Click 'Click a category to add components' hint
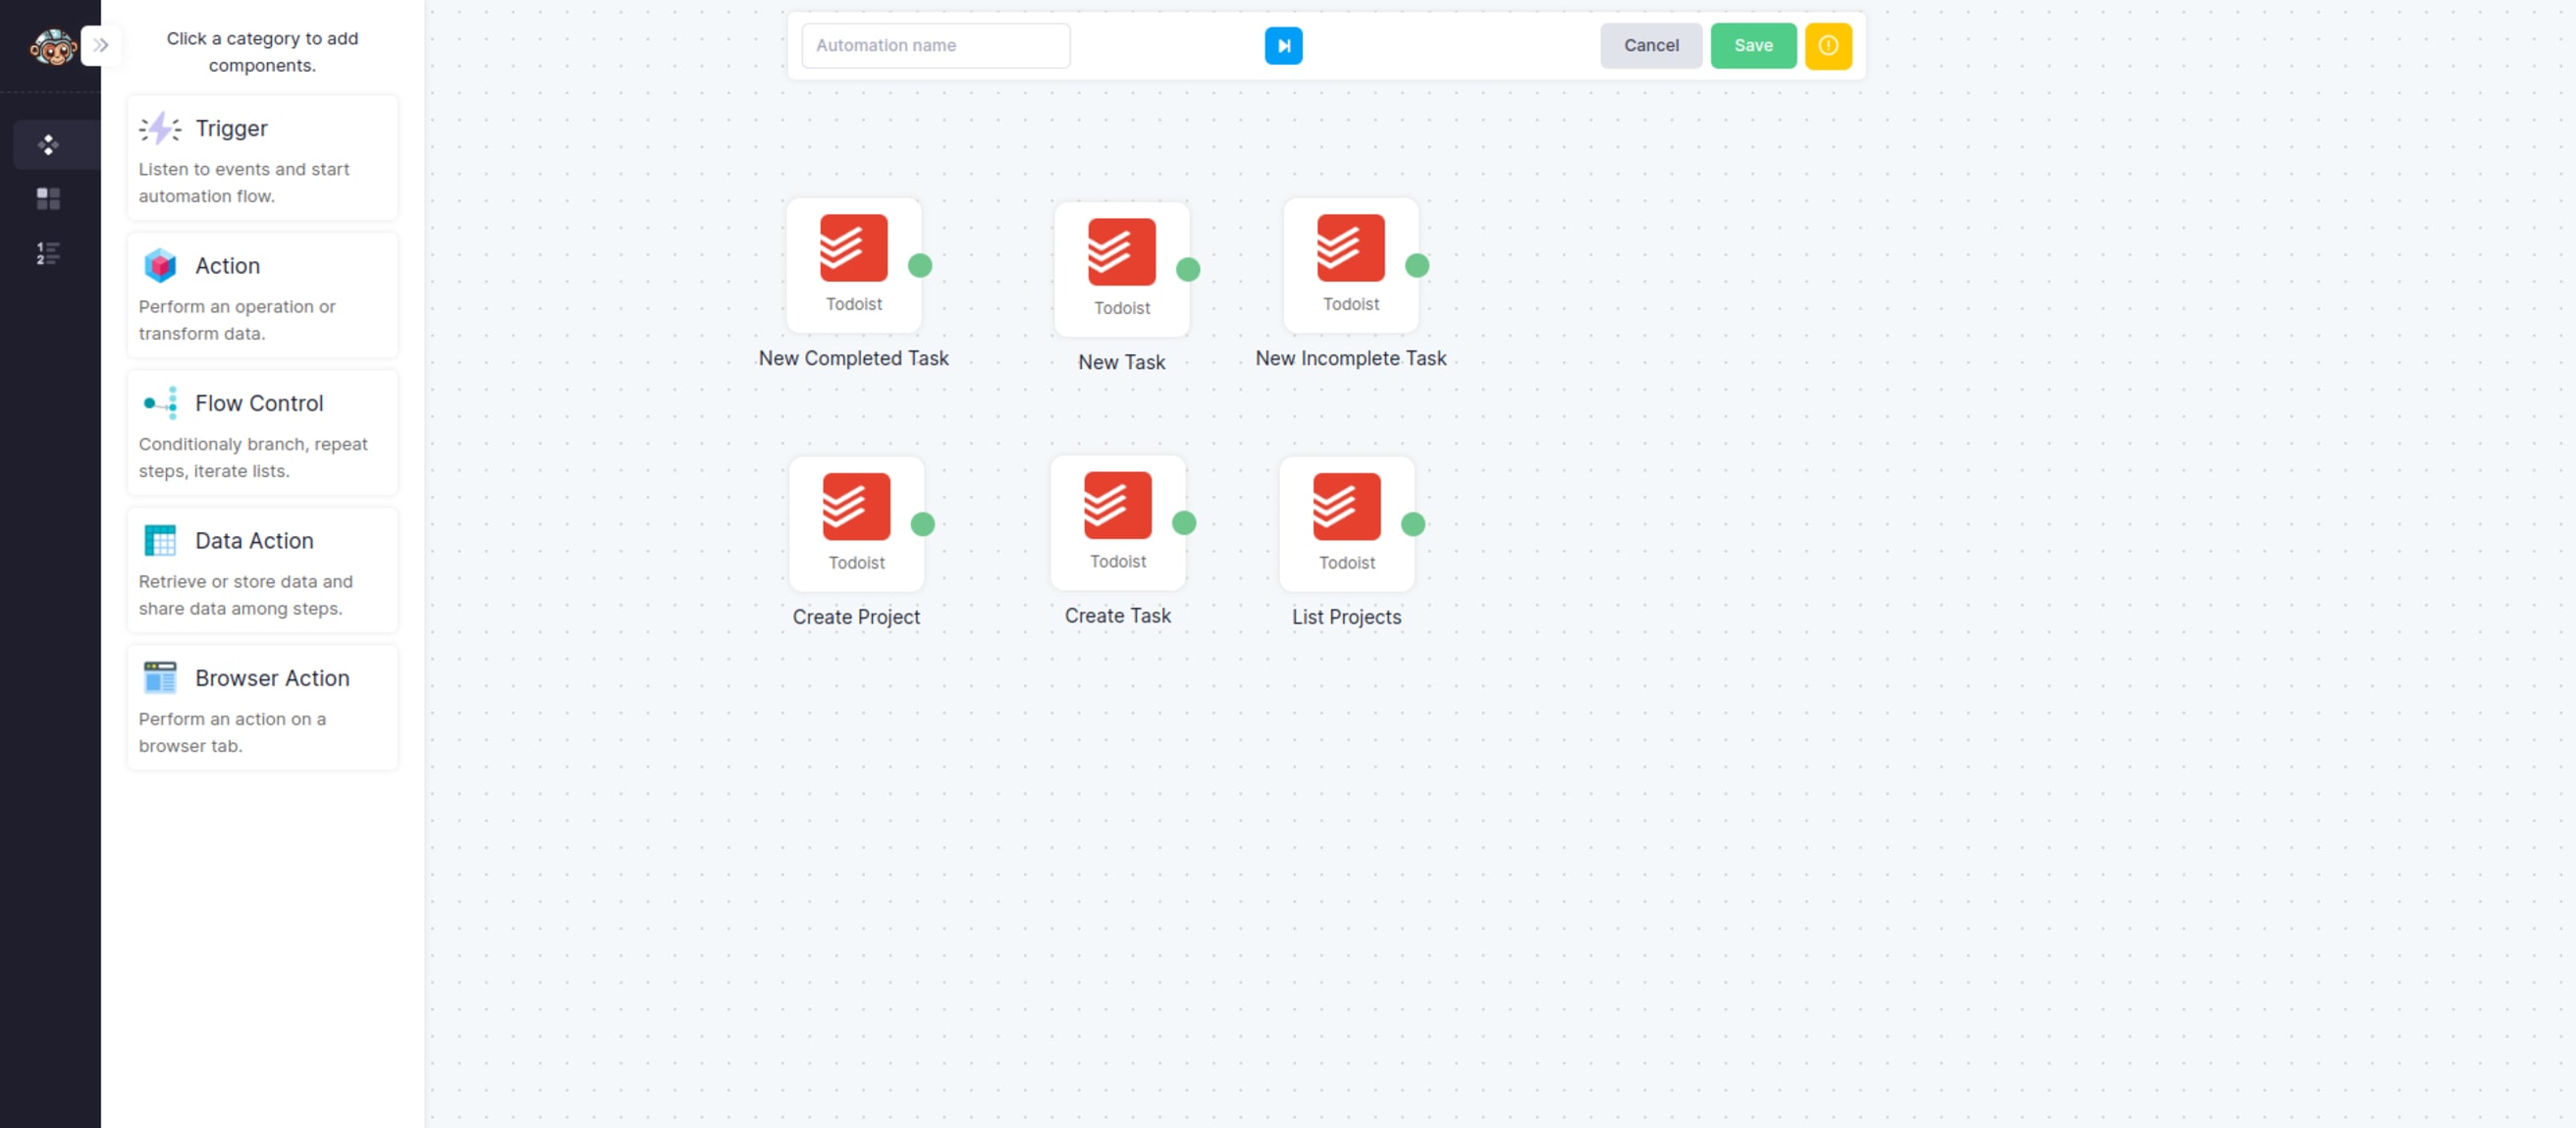Image resolution: width=2576 pixels, height=1128 pixels. 262,51
